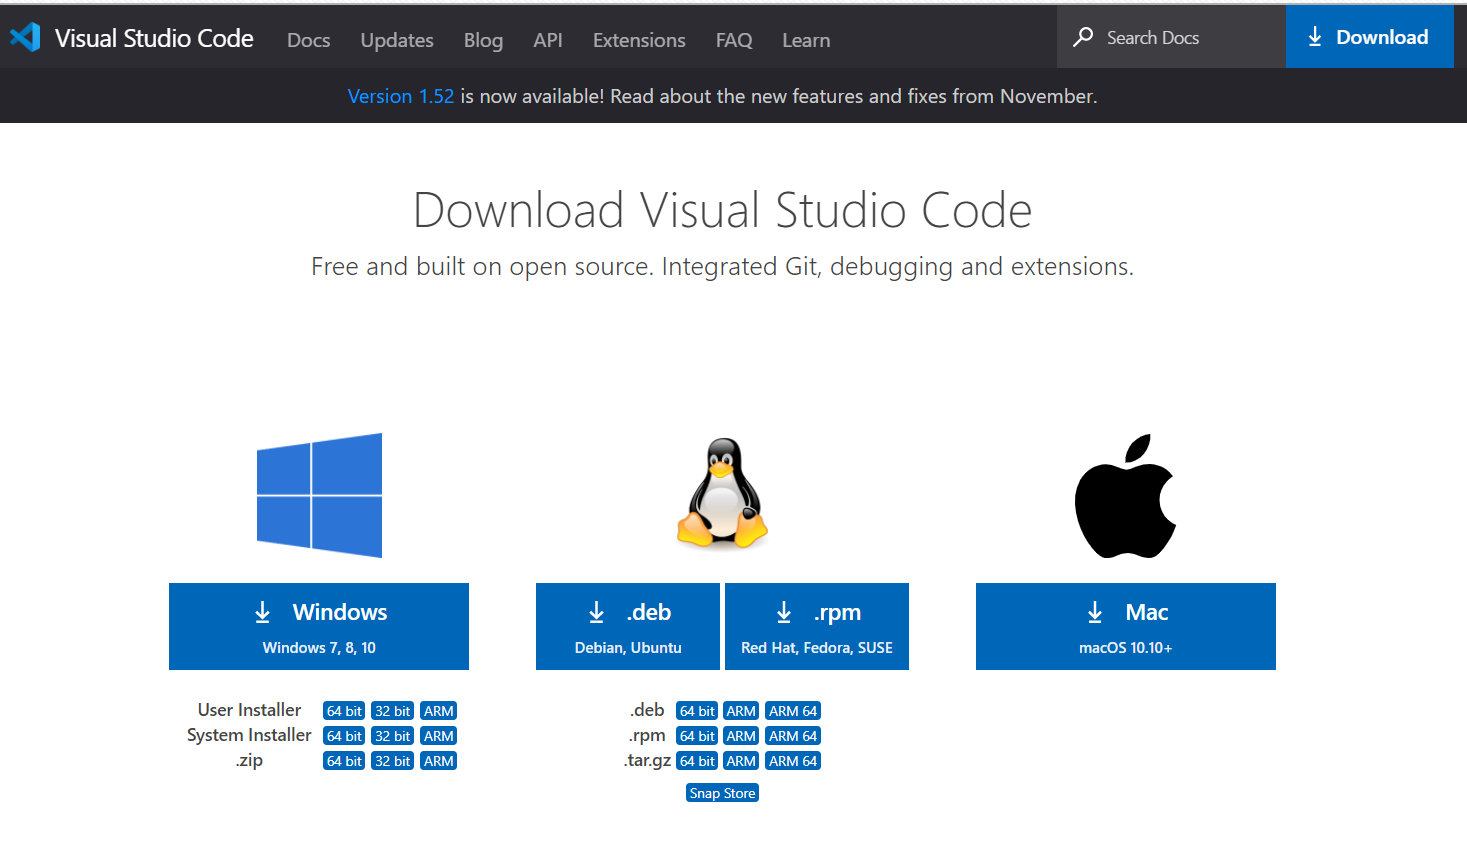Select Windows .zip 32 bit
The width and height of the screenshot is (1467, 862).
[x=393, y=761]
